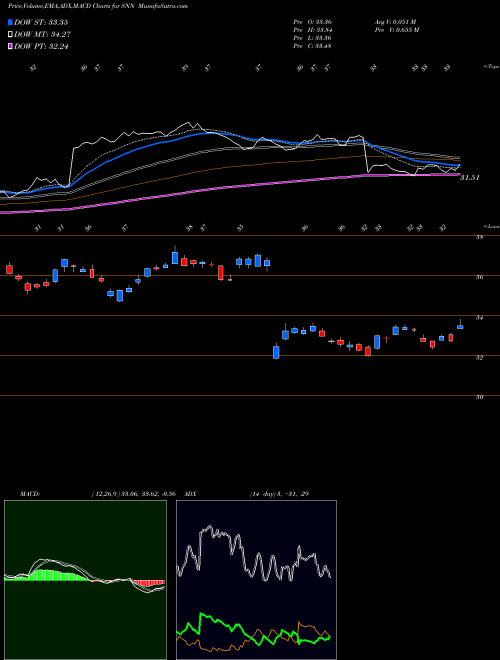Click the chart title mentioning MunafaSutra.com
500x660 pixels.
coord(98,6)
